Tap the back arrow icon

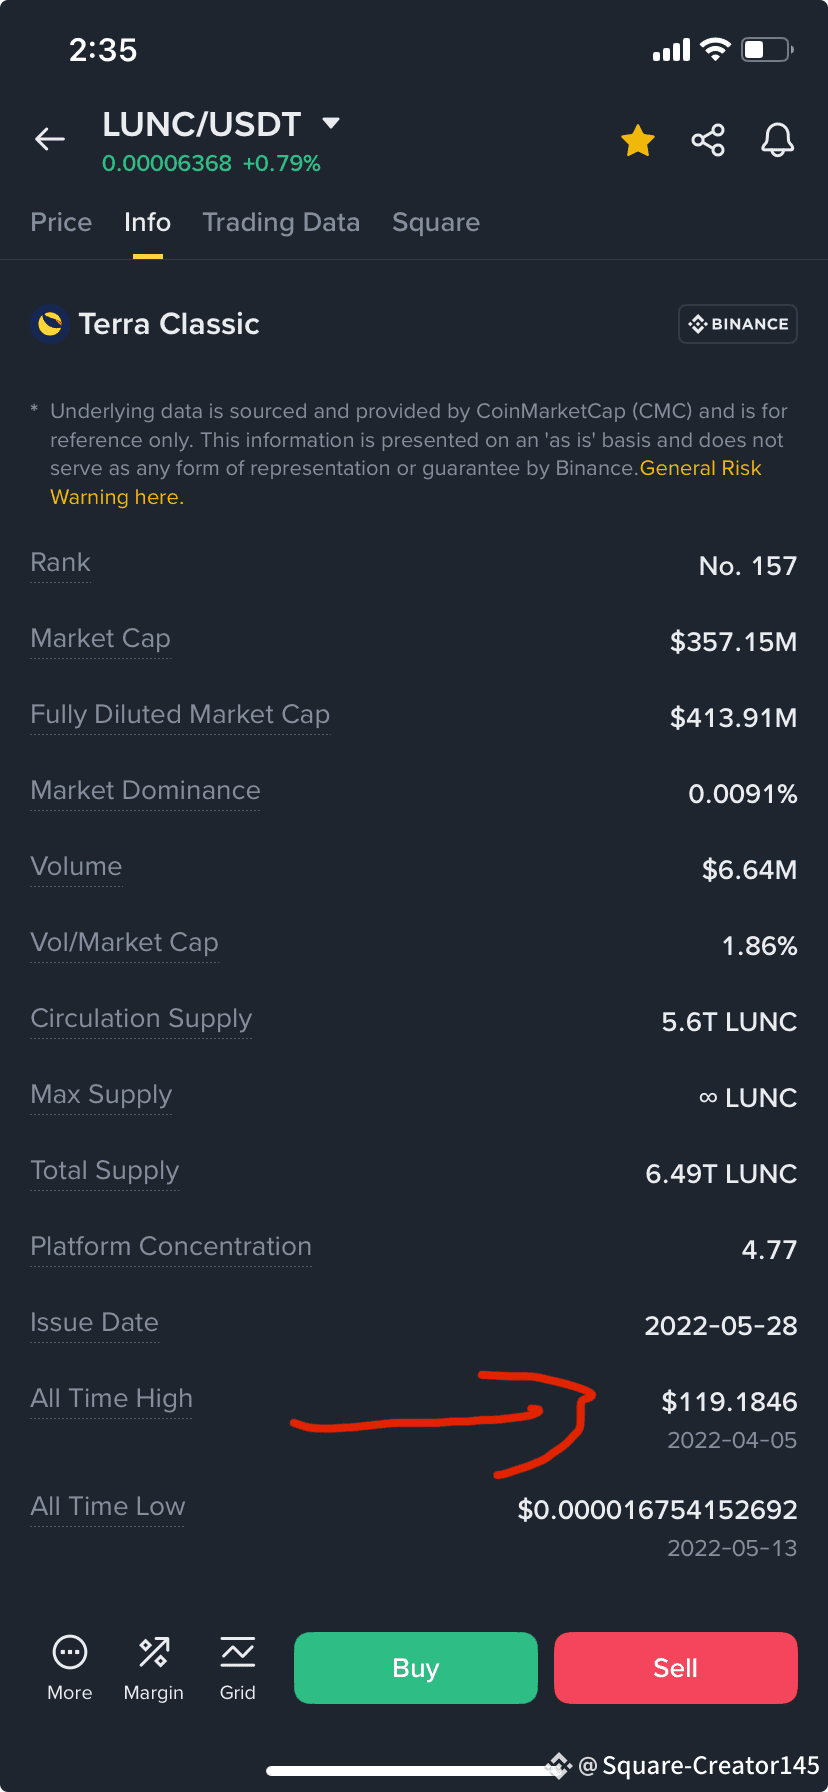coord(50,139)
